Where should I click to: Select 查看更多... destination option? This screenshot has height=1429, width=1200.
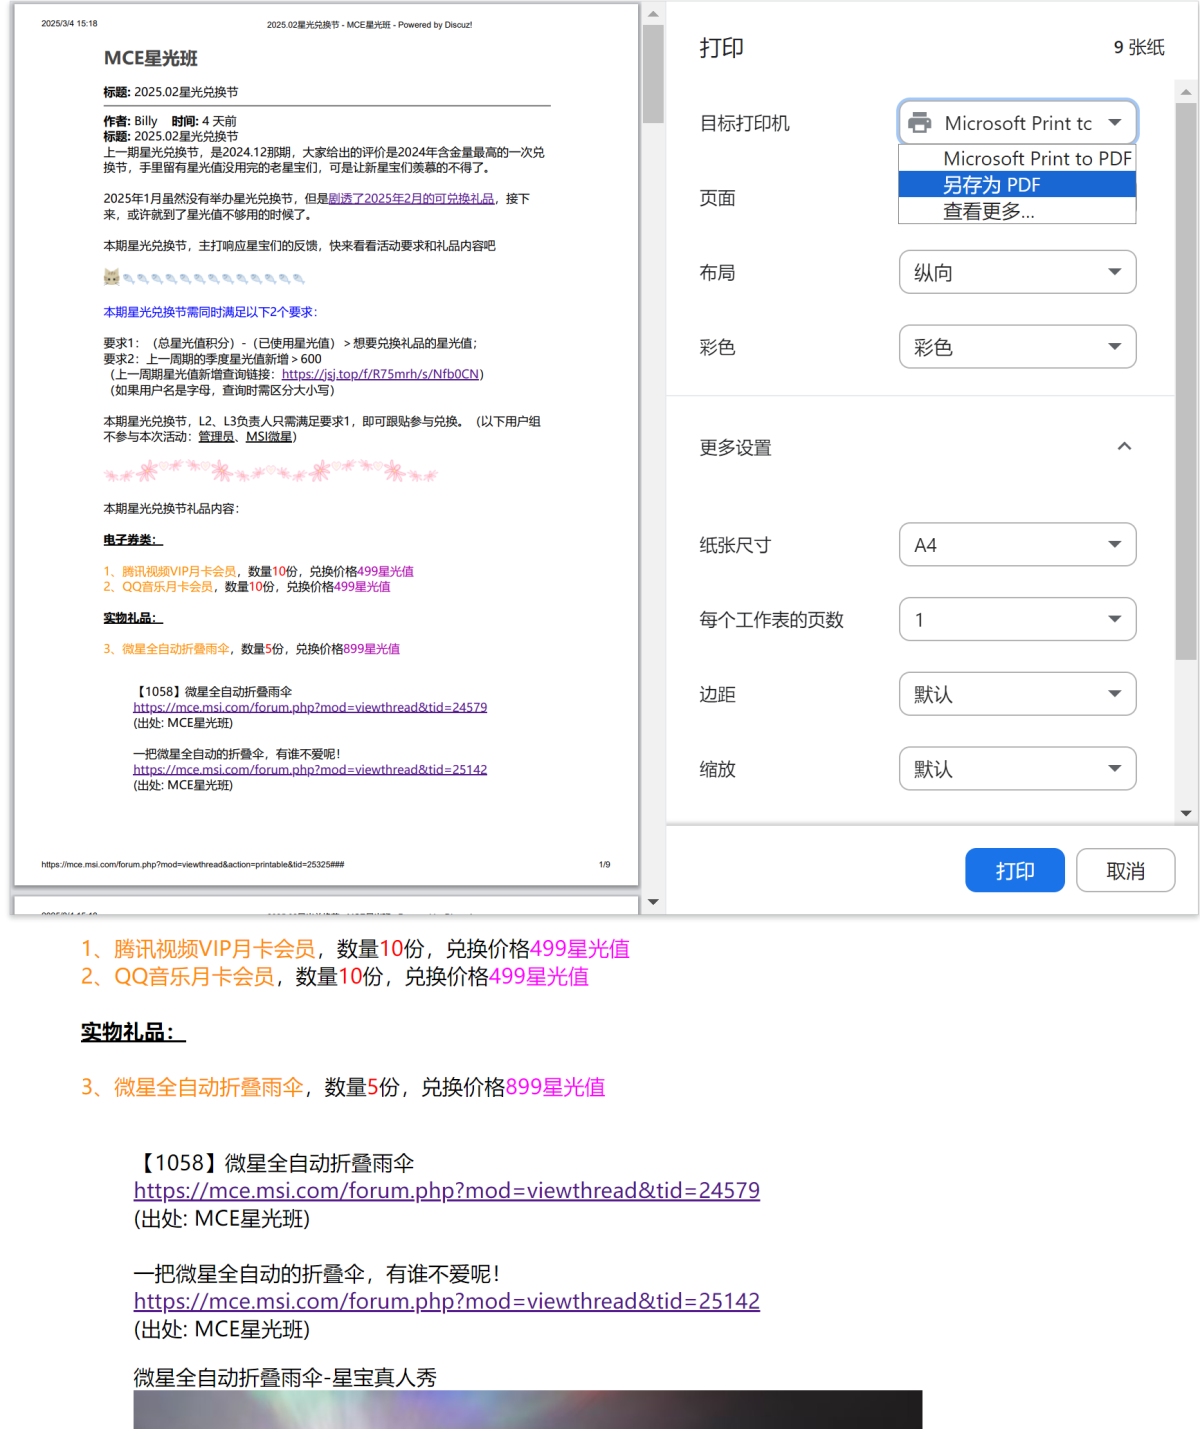[x=1017, y=210]
